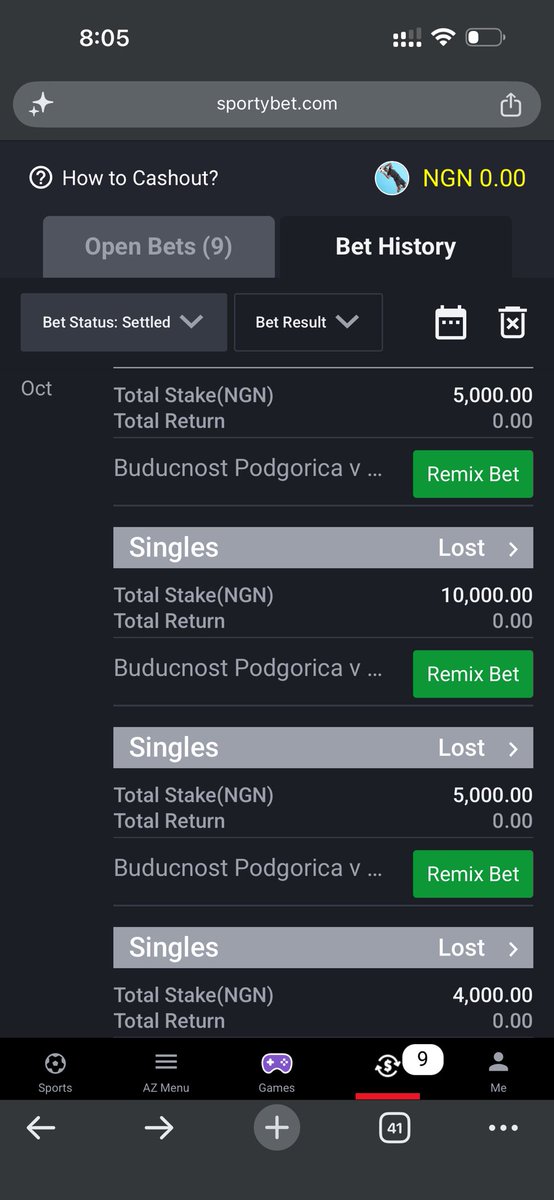Expand Singles Lost bet with 4,000.00 stake
The width and height of the screenshot is (554, 1200).
[323, 948]
